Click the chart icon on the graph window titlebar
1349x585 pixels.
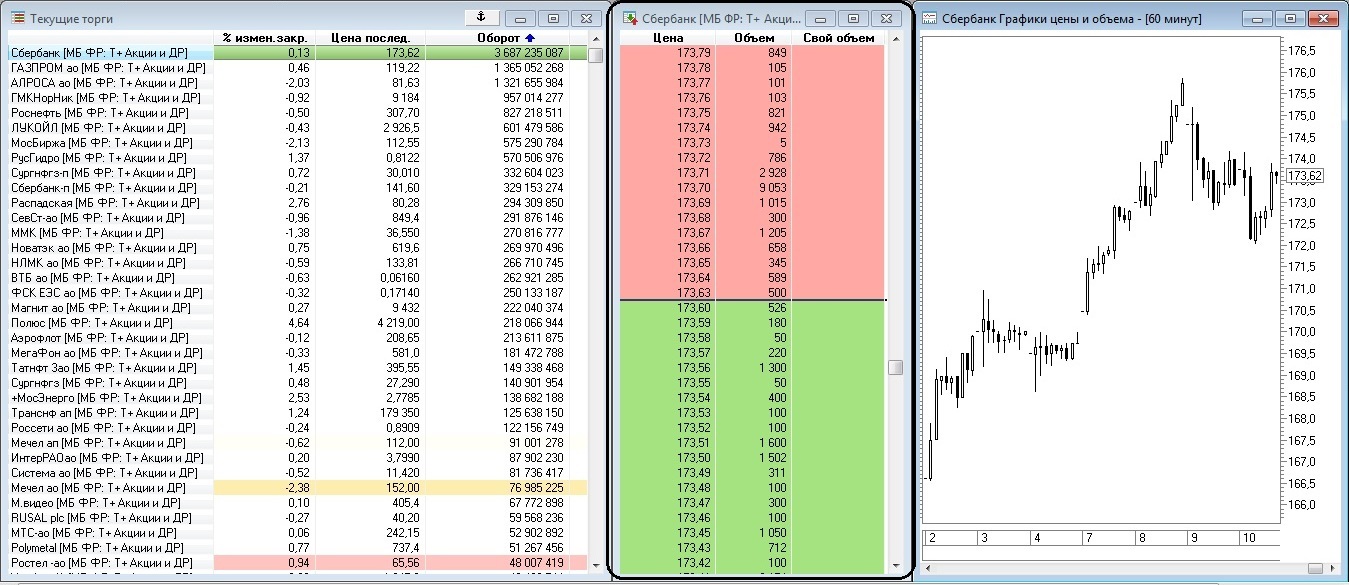926,17
